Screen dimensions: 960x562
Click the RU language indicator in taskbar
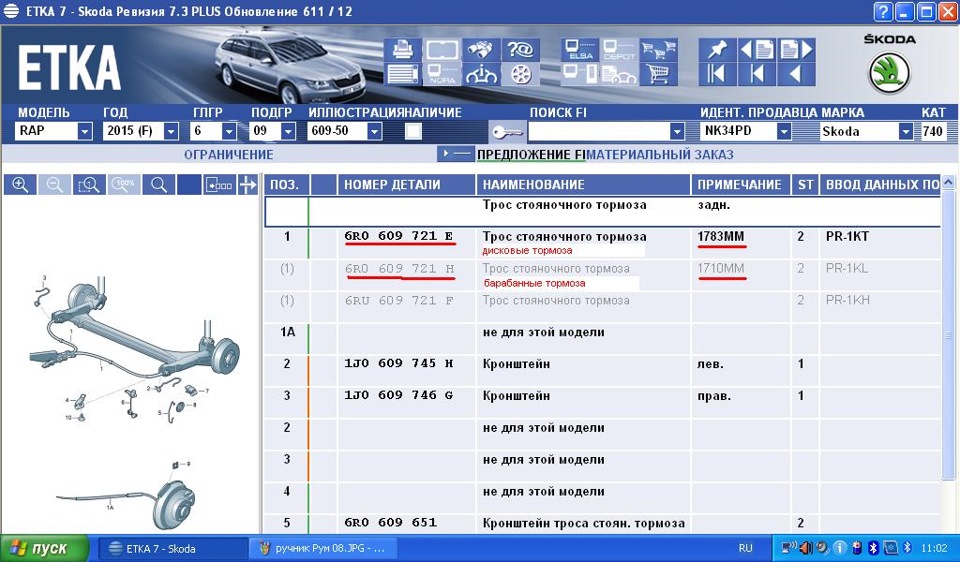745,549
